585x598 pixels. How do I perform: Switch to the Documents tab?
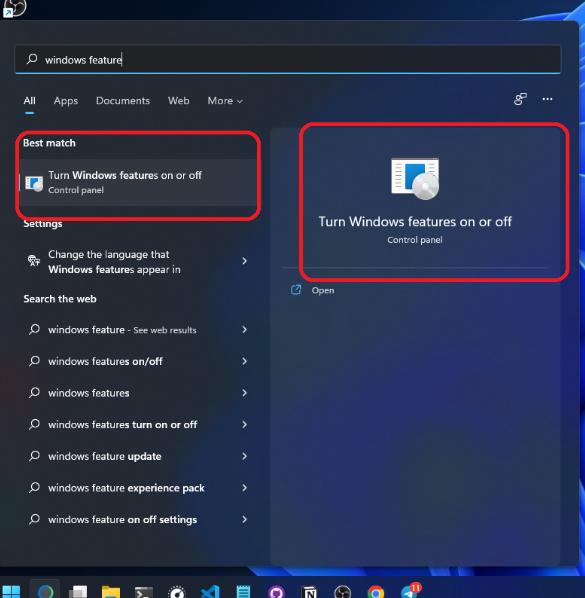coord(123,101)
